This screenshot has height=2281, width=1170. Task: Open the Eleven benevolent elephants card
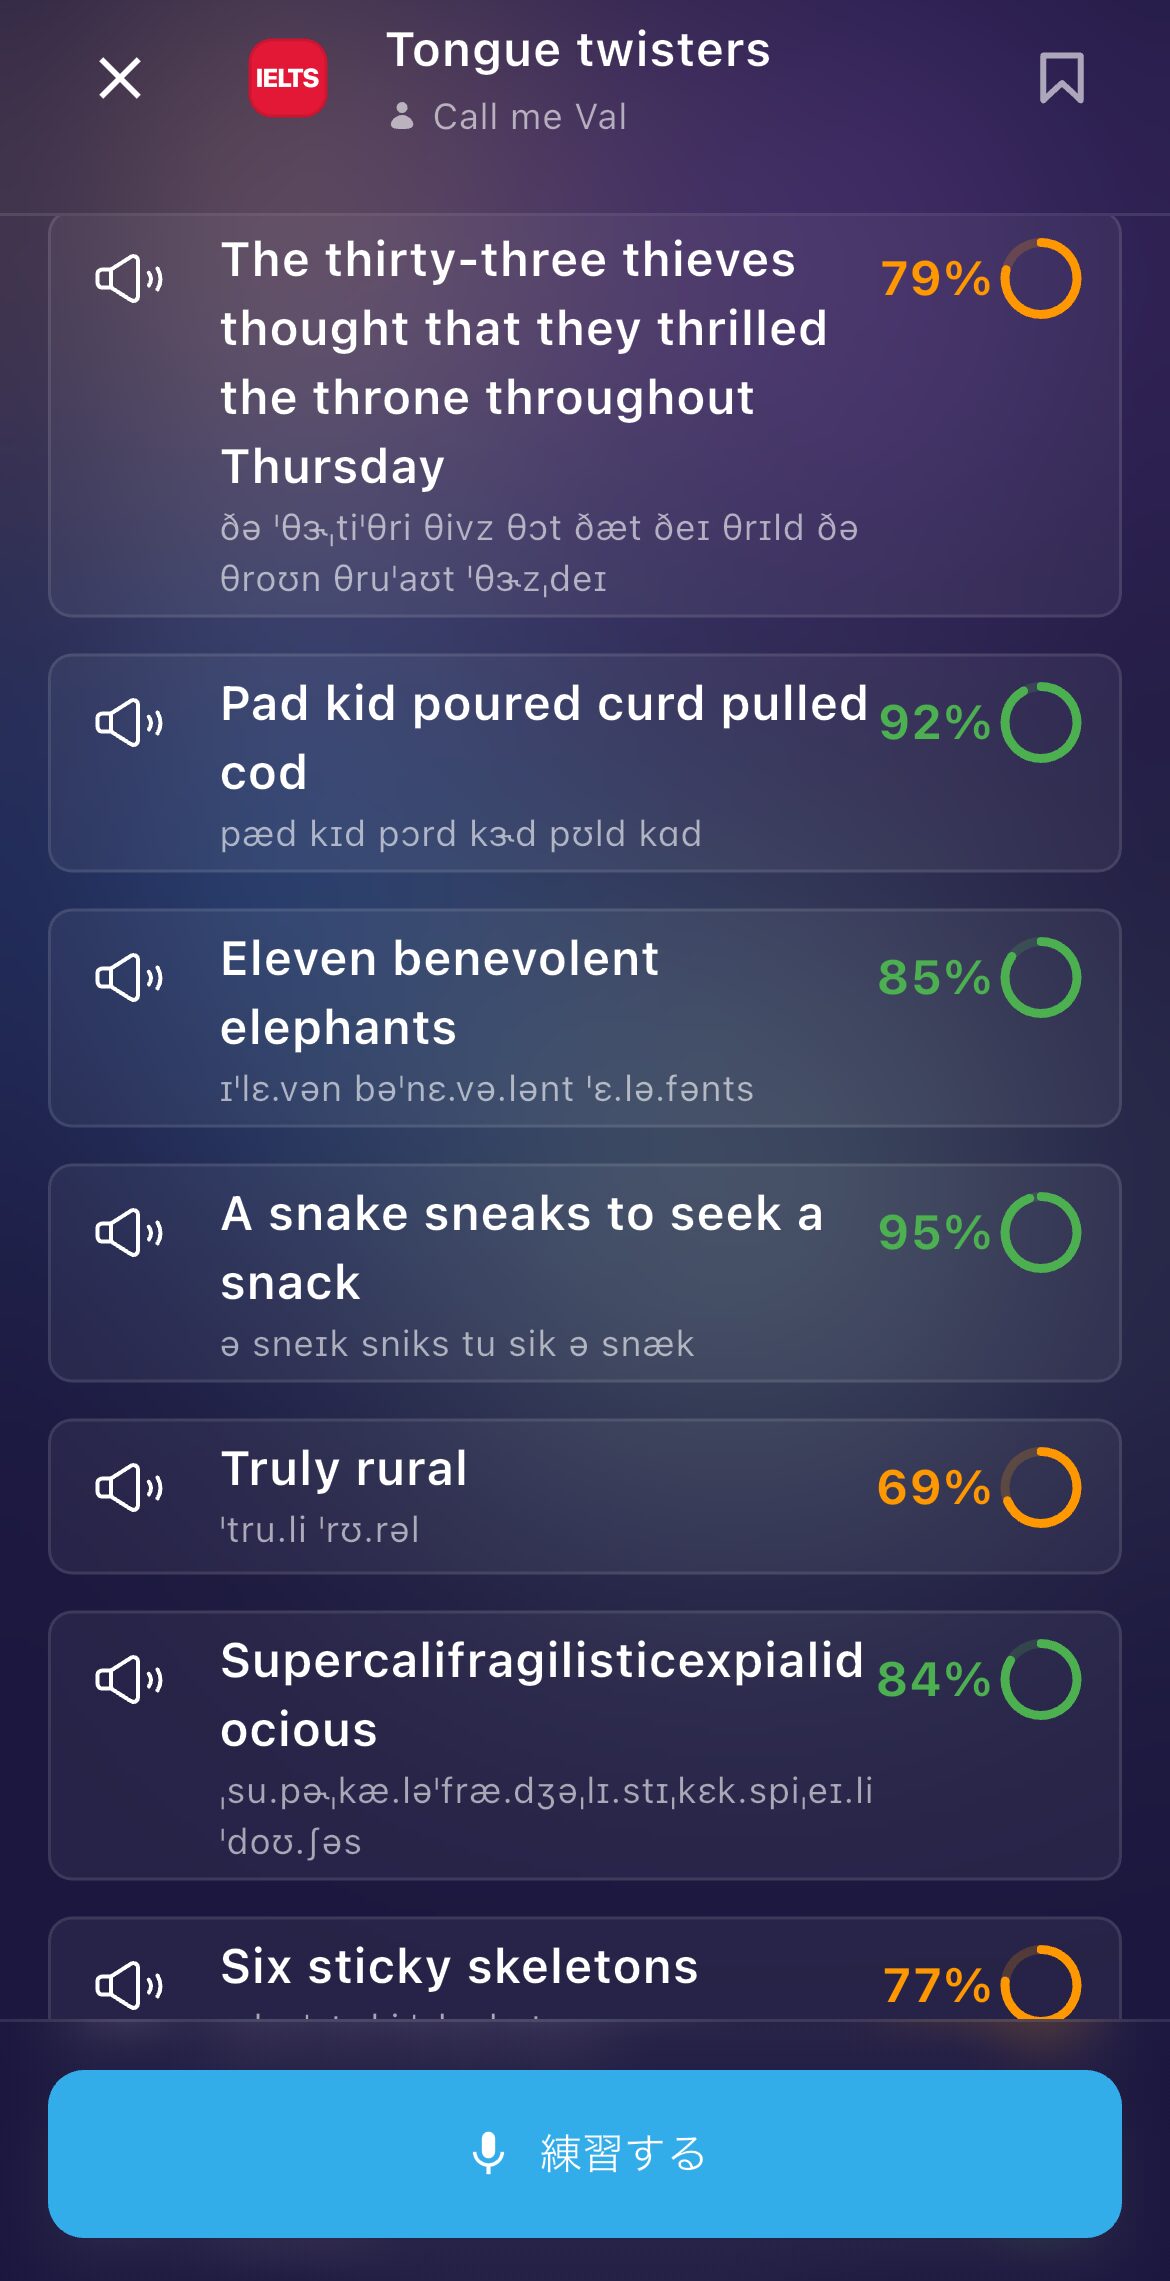585,1018
